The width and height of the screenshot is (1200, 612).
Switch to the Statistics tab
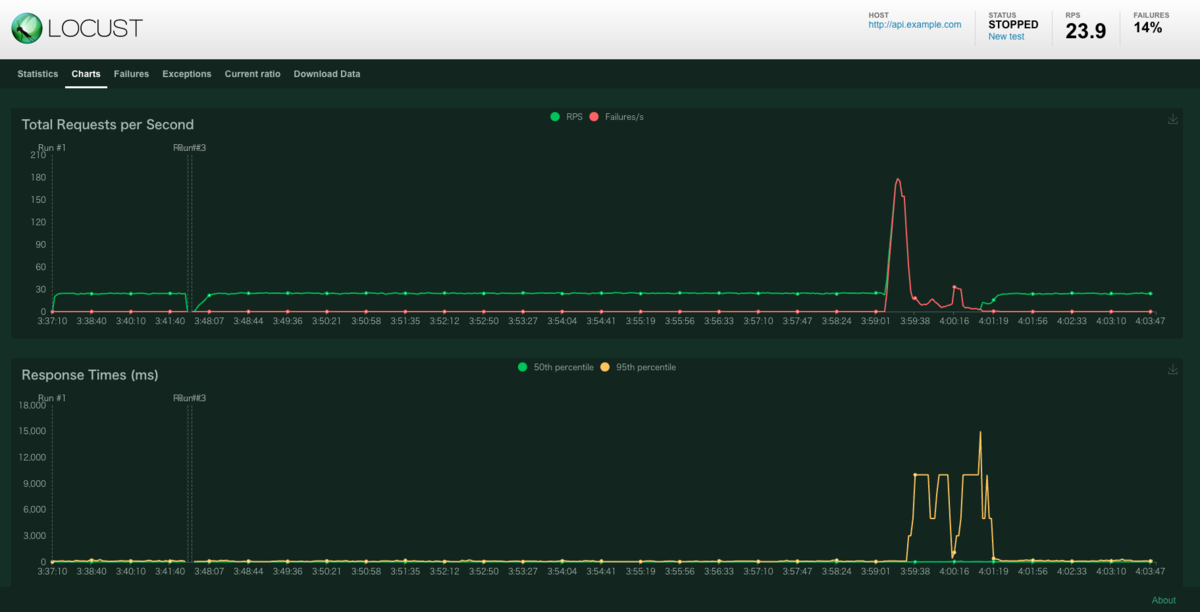[38, 74]
